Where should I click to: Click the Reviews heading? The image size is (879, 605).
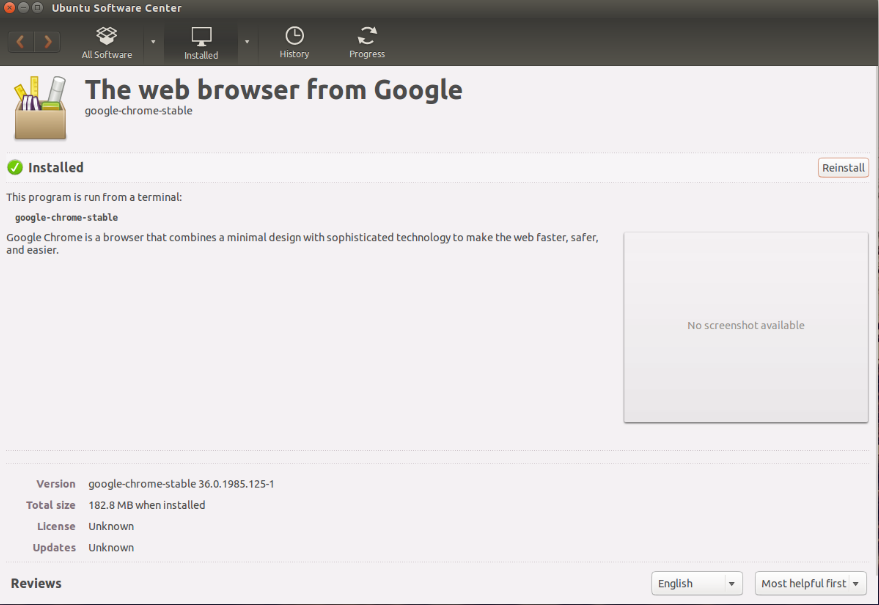[36, 583]
